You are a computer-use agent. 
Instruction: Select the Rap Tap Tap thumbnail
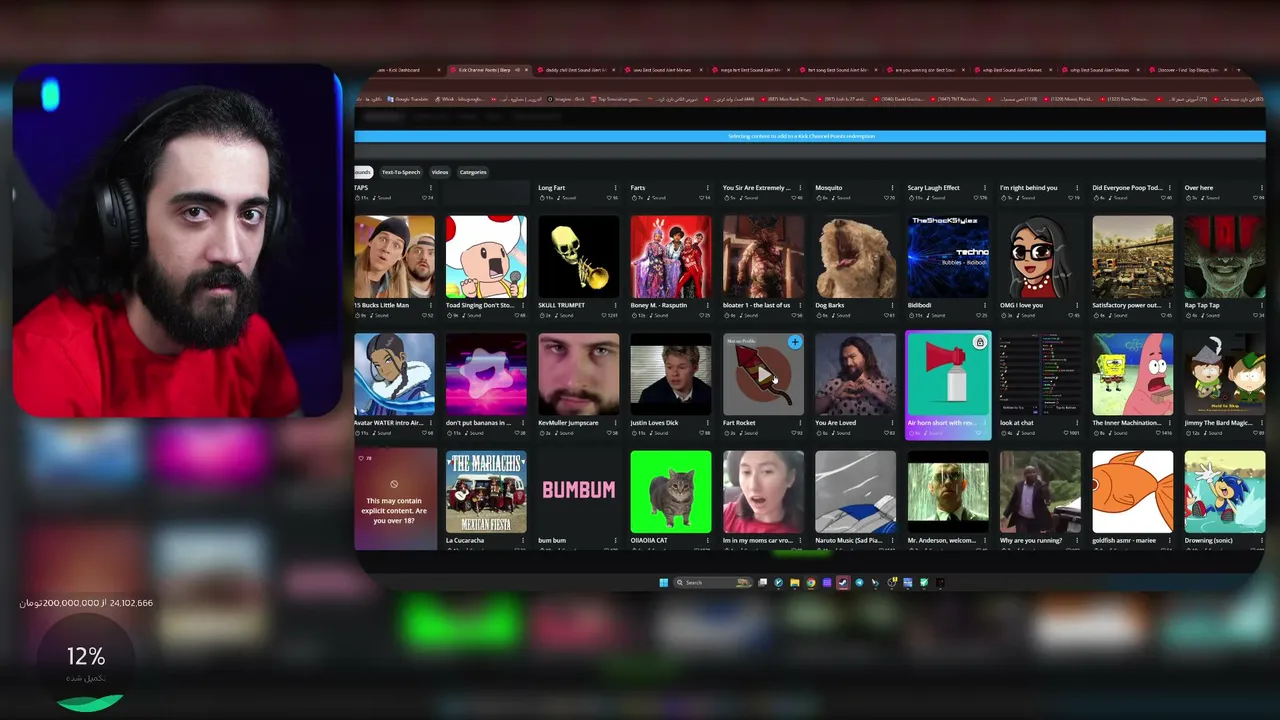coord(1225,257)
